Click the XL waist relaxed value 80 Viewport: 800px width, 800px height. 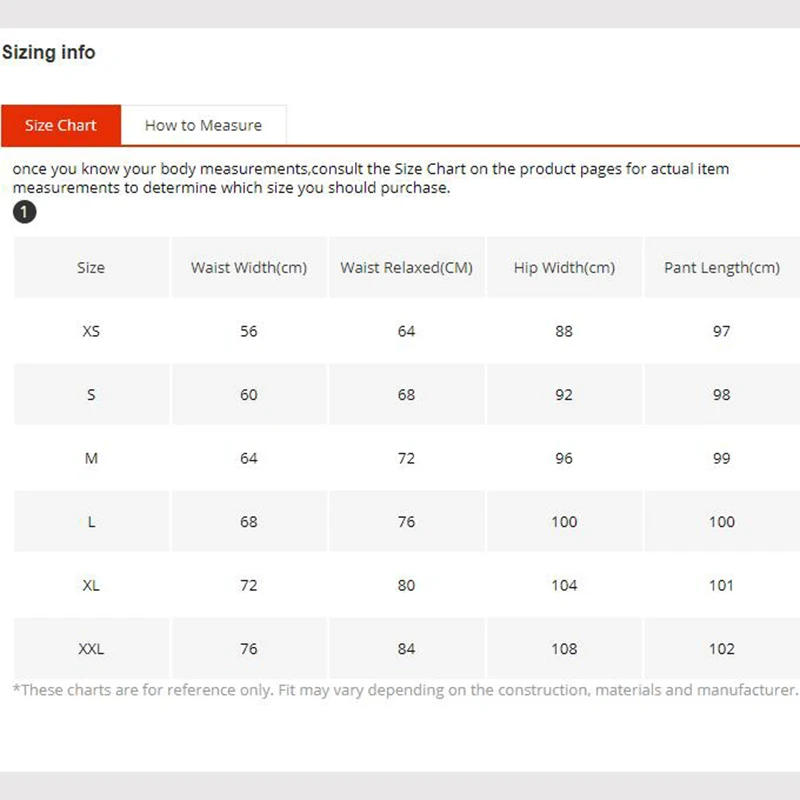[x=406, y=585]
